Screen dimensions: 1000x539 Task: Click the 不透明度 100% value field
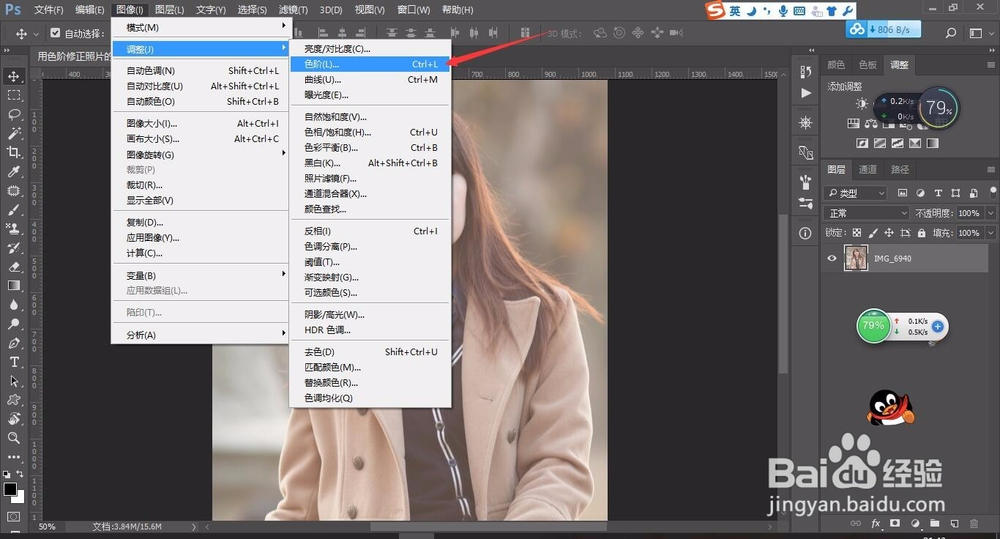click(970, 213)
